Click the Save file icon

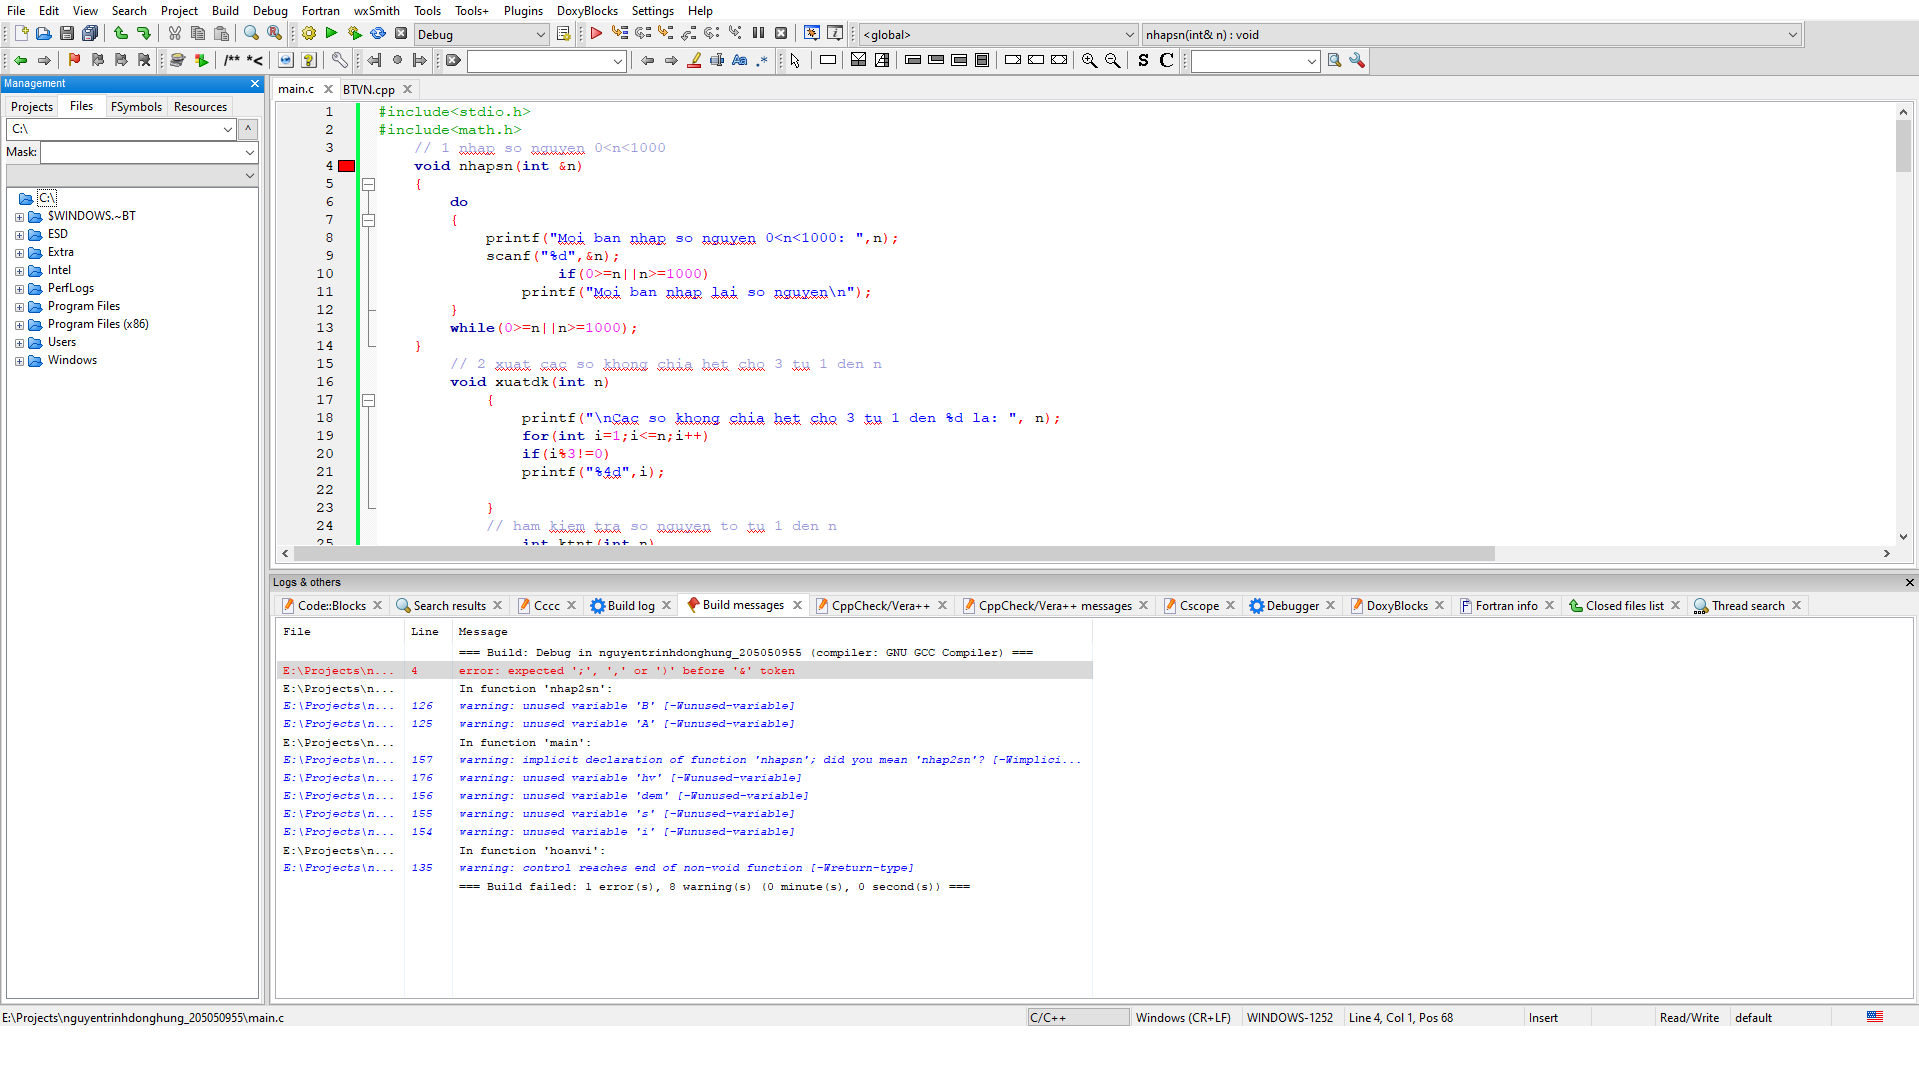[x=67, y=34]
